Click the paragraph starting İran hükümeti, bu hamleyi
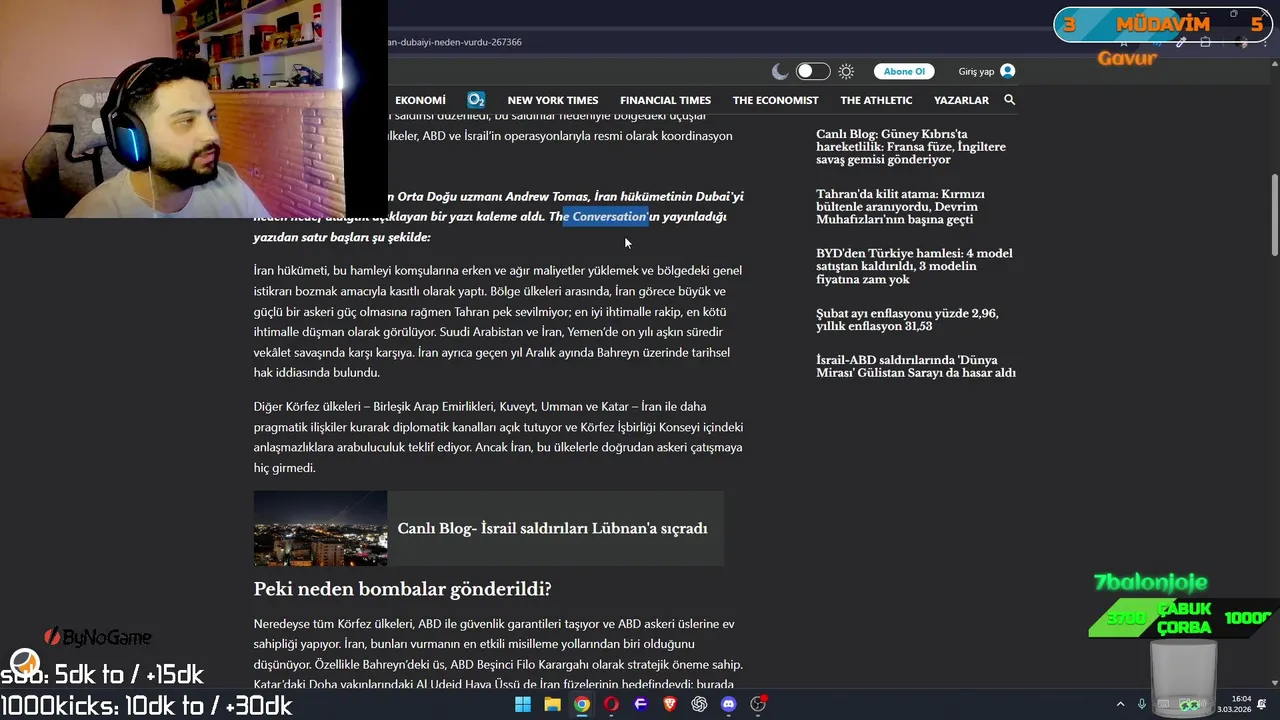Image resolution: width=1280 pixels, height=720 pixels. coord(498,321)
